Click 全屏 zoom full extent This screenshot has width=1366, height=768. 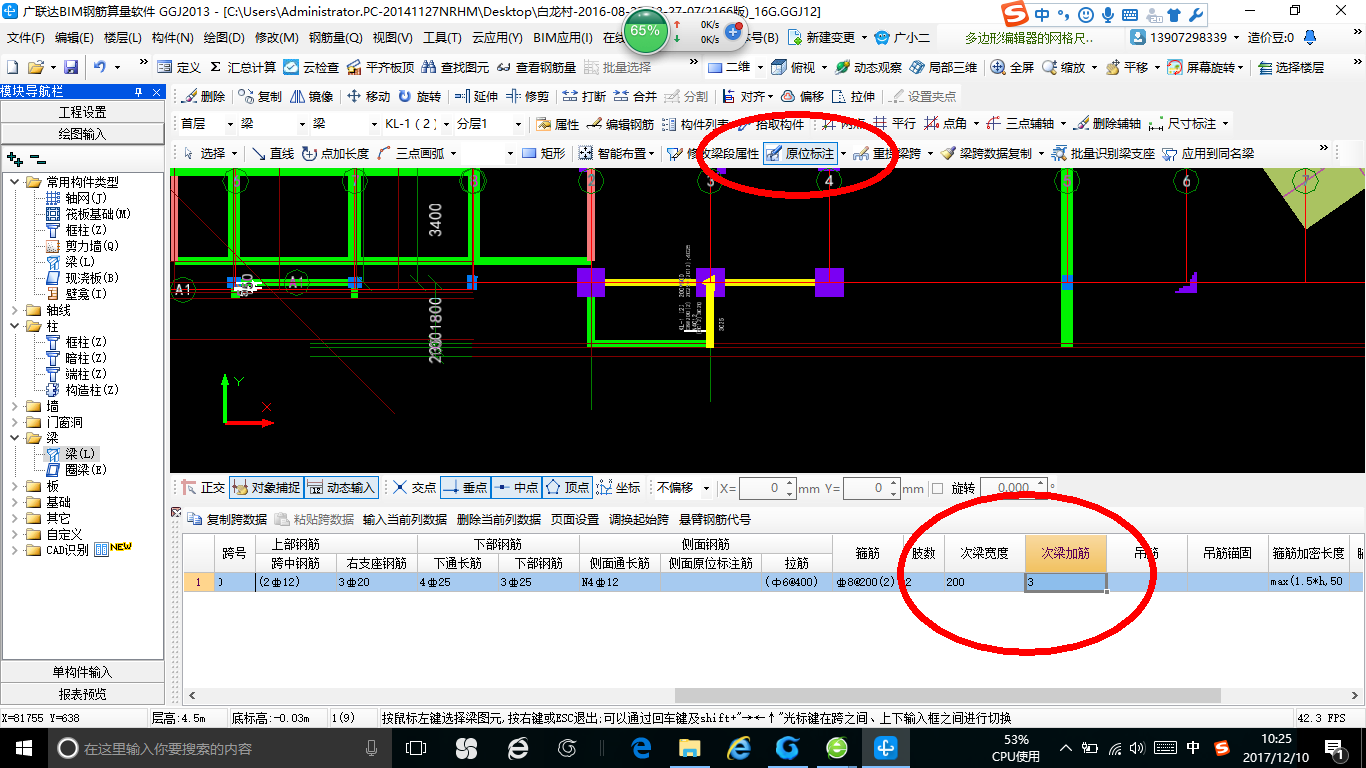click(x=1012, y=67)
